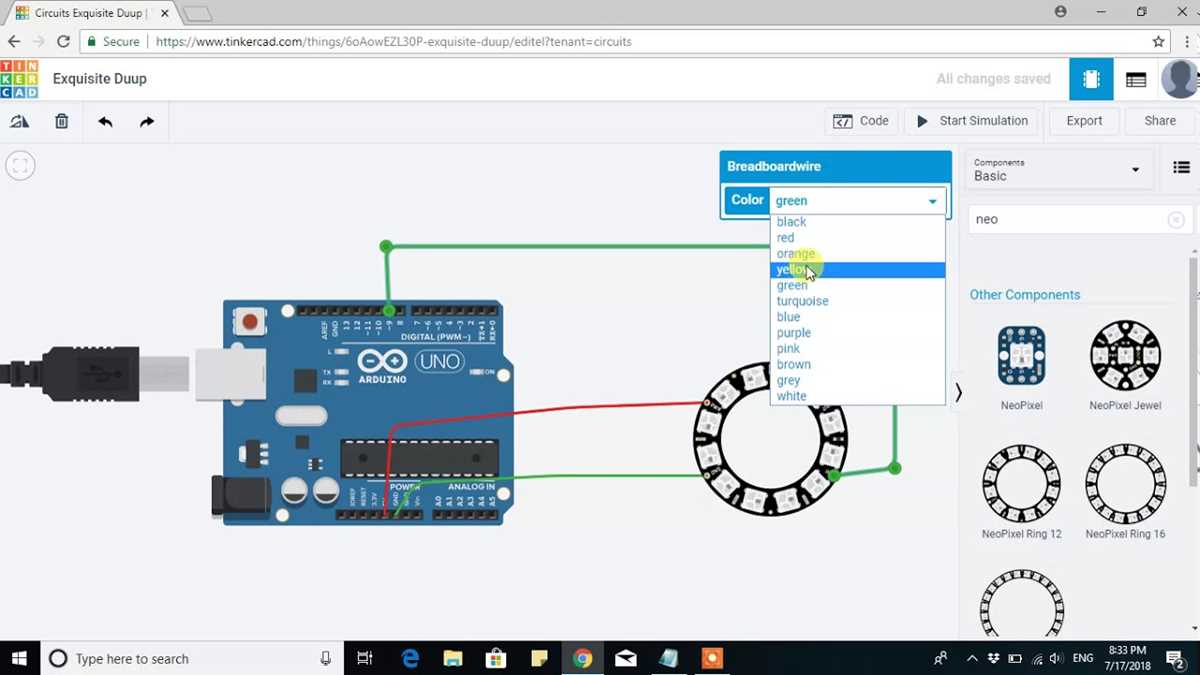
Task: Choose red wire color
Action: click(x=858, y=238)
